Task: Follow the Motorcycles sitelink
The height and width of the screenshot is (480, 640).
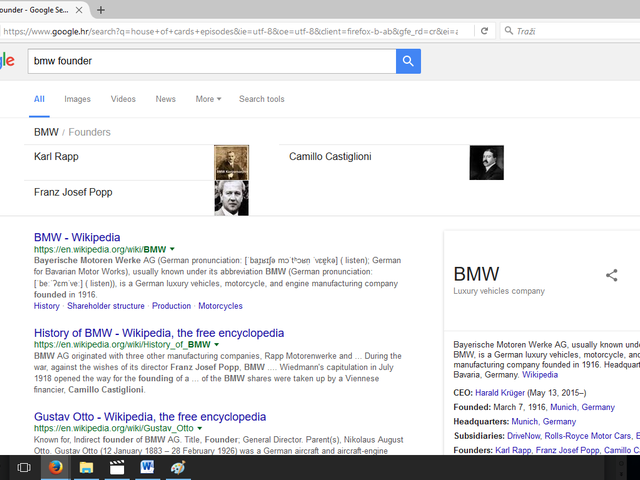Action: pos(220,306)
